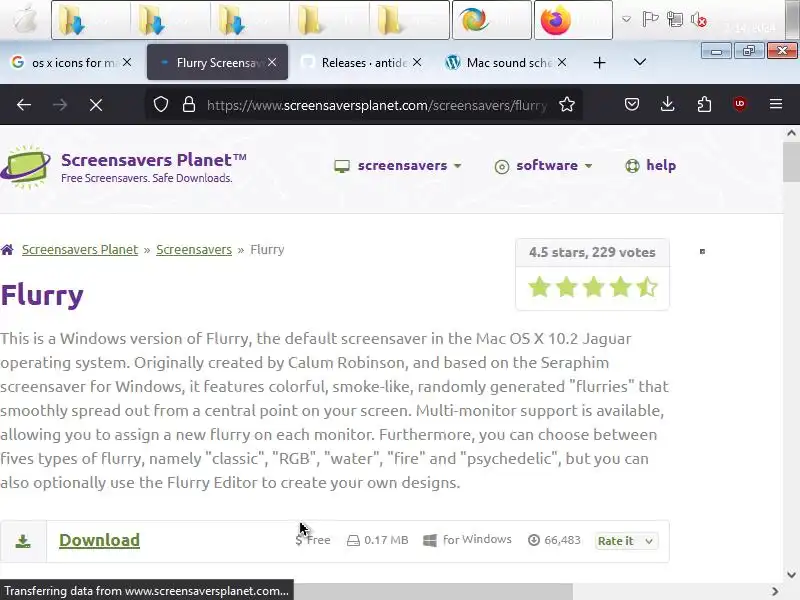Expand the screensavers navigation menu

click(x=397, y=166)
